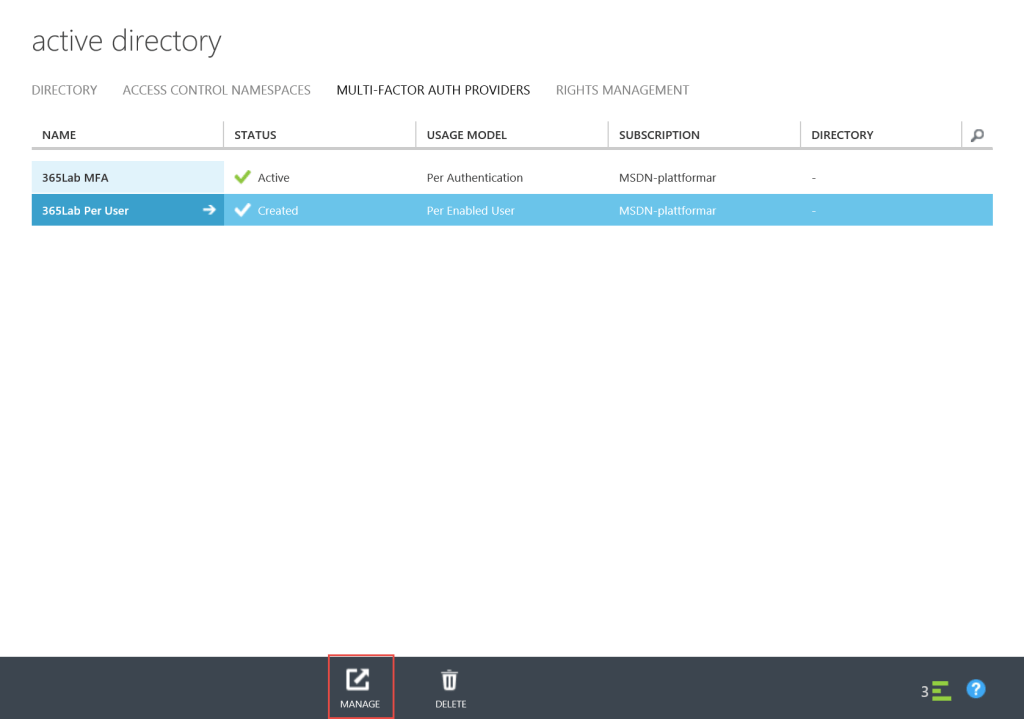This screenshot has width=1024, height=719.
Task: Sort providers by the STATUS column header
Action: (255, 134)
